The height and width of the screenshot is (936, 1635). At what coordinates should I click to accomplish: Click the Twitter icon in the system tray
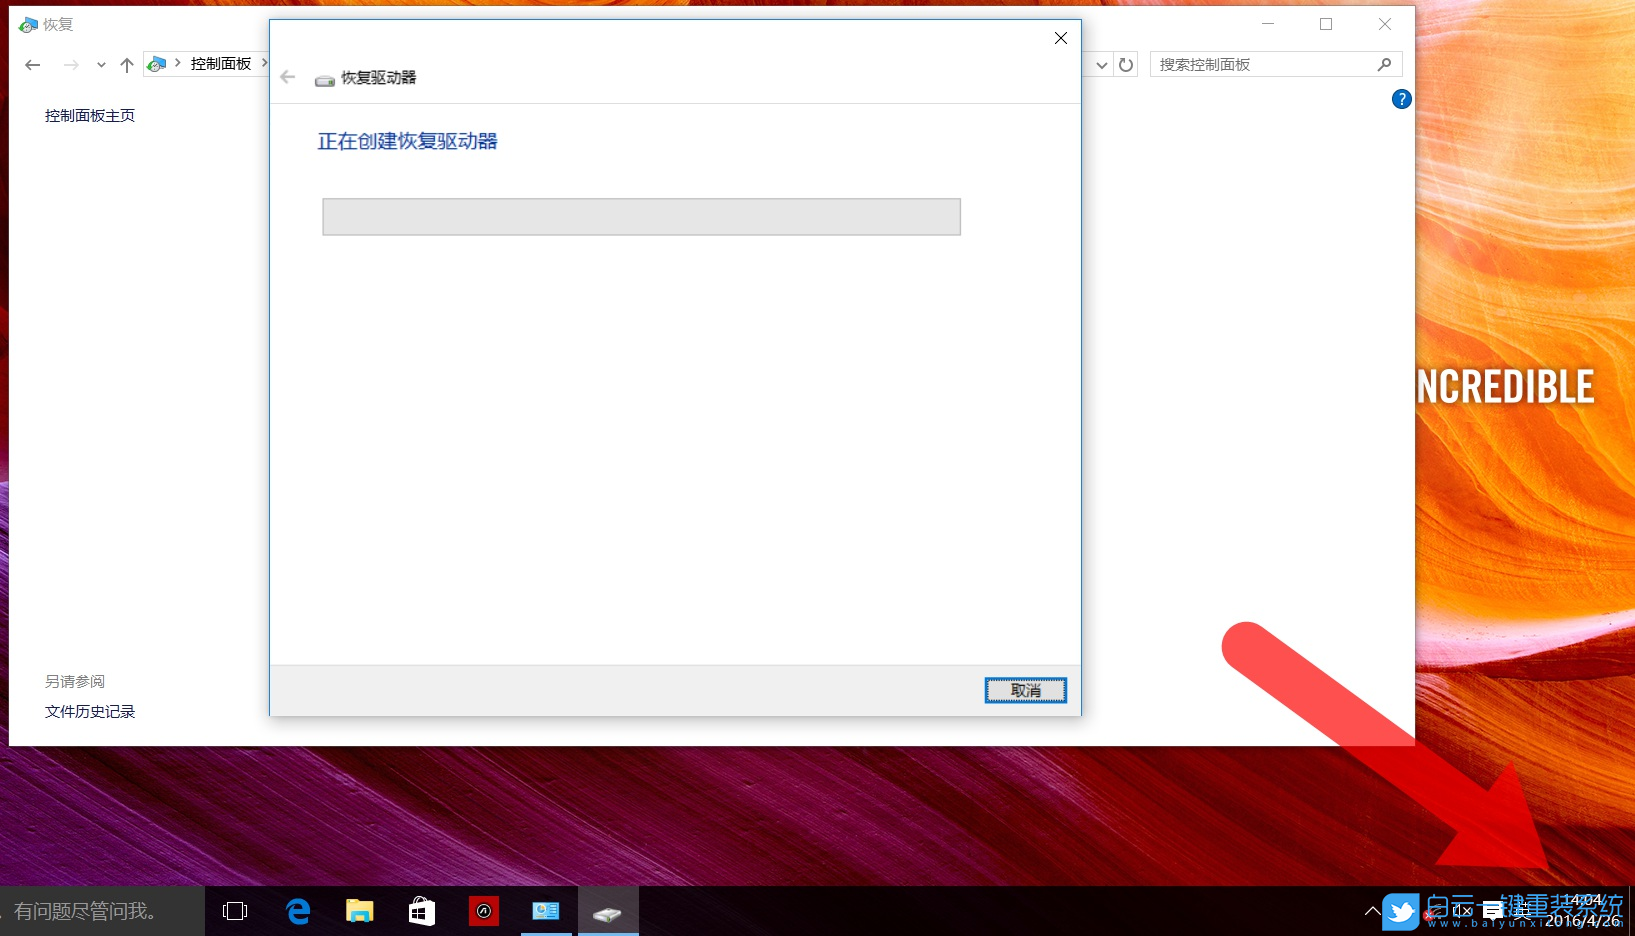click(x=1400, y=911)
